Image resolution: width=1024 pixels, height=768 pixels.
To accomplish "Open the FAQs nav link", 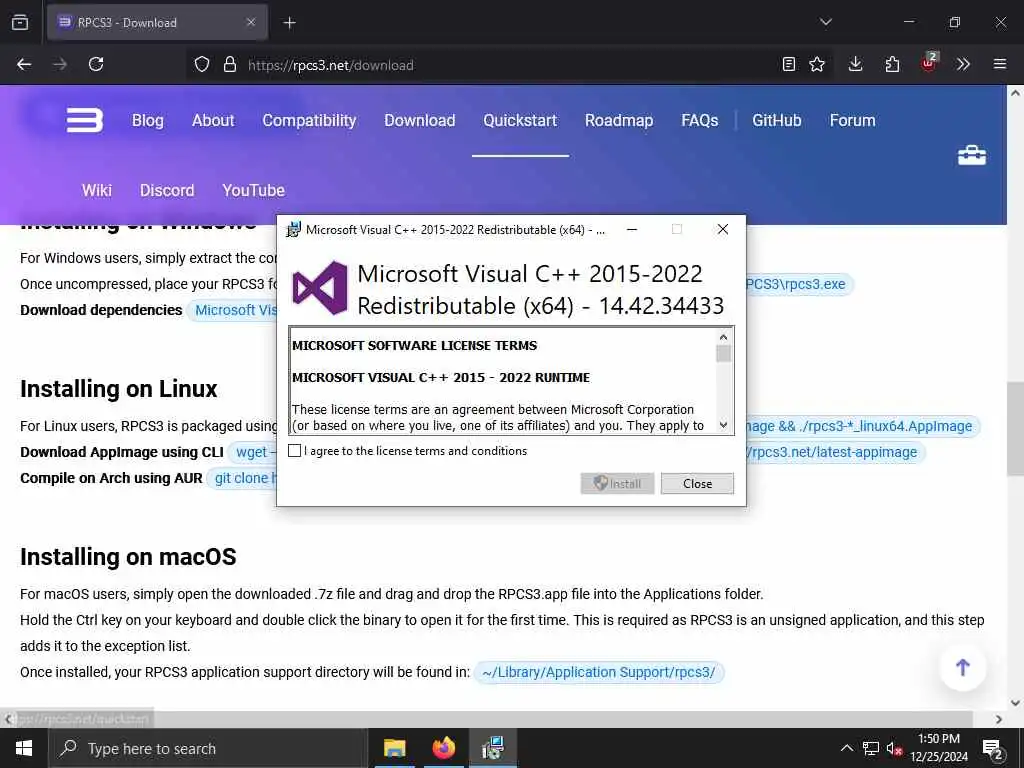I will [x=699, y=120].
